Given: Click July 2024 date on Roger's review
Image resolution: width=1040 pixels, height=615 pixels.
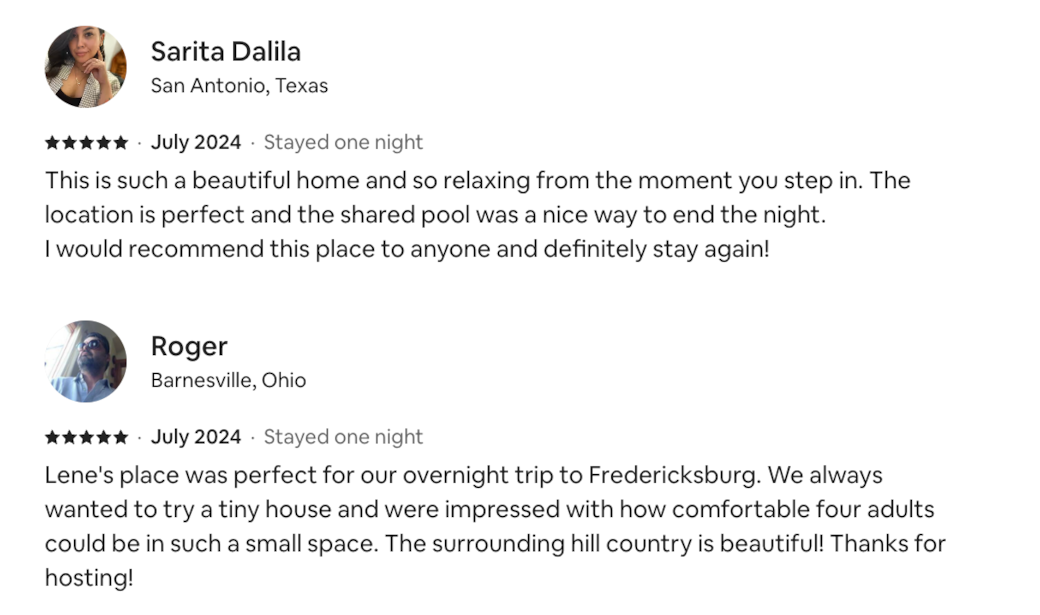Looking at the screenshot, I should 196,437.
